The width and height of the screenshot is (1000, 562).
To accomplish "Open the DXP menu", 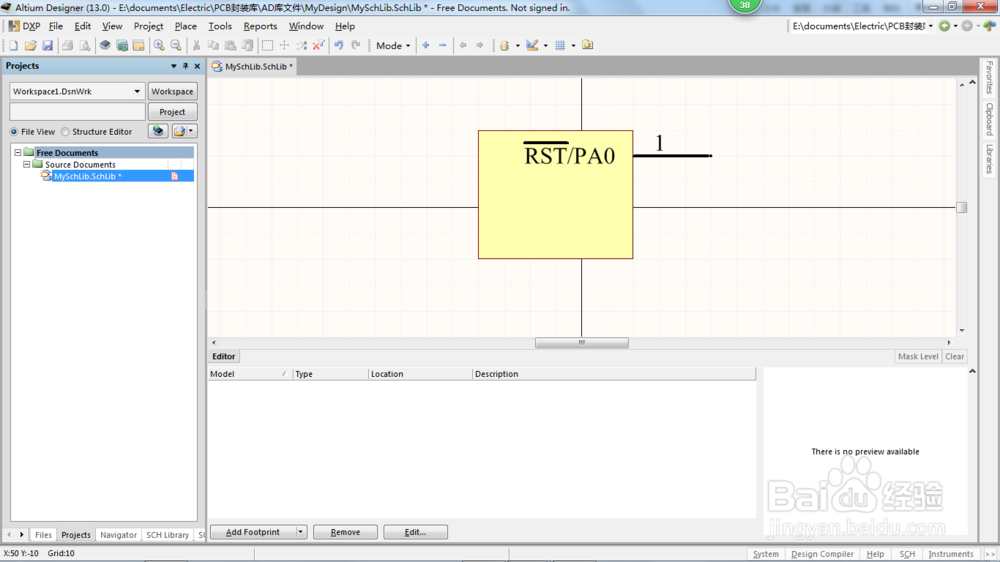I will point(25,26).
